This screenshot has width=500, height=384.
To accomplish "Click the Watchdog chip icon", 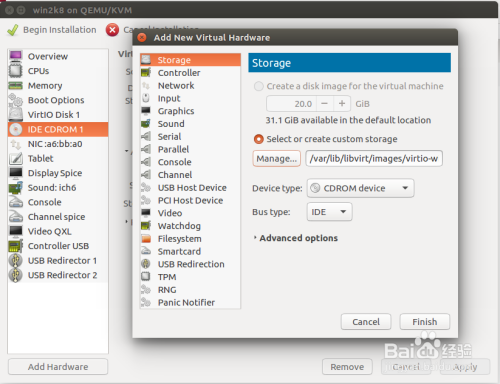I will (146, 226).
